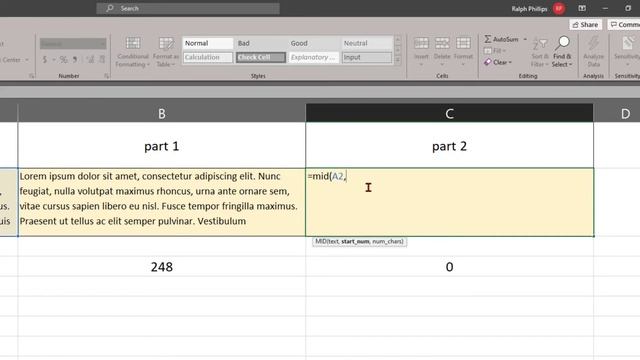The height and width of the screenshot is (360, 640).
Task: Click the Format cells icon
Action: pos(463,43)
